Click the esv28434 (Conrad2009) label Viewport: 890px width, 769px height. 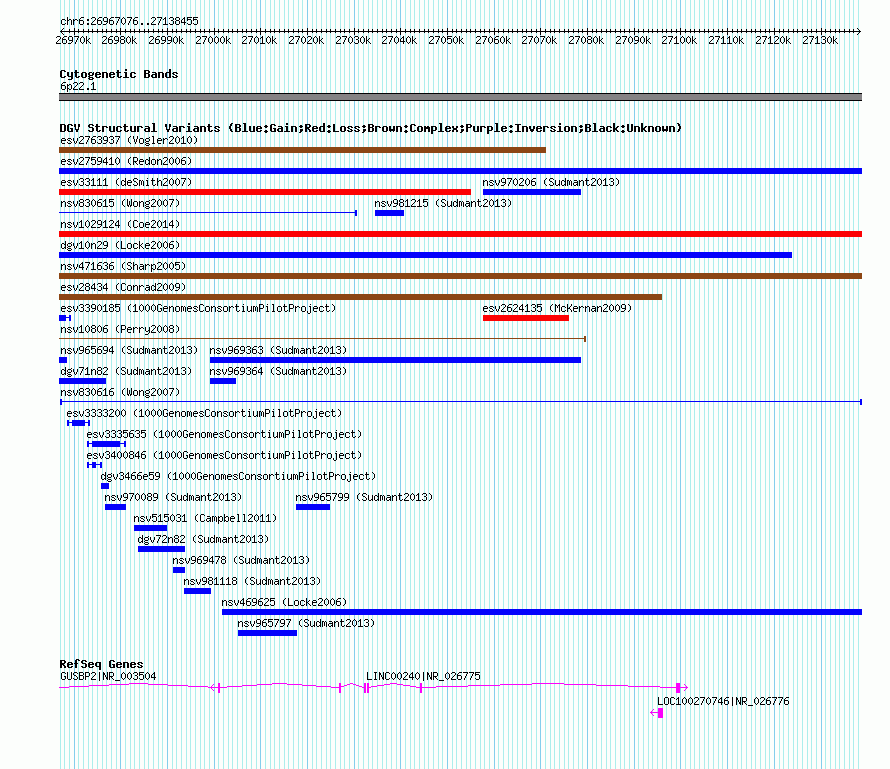tap(123, 287)
